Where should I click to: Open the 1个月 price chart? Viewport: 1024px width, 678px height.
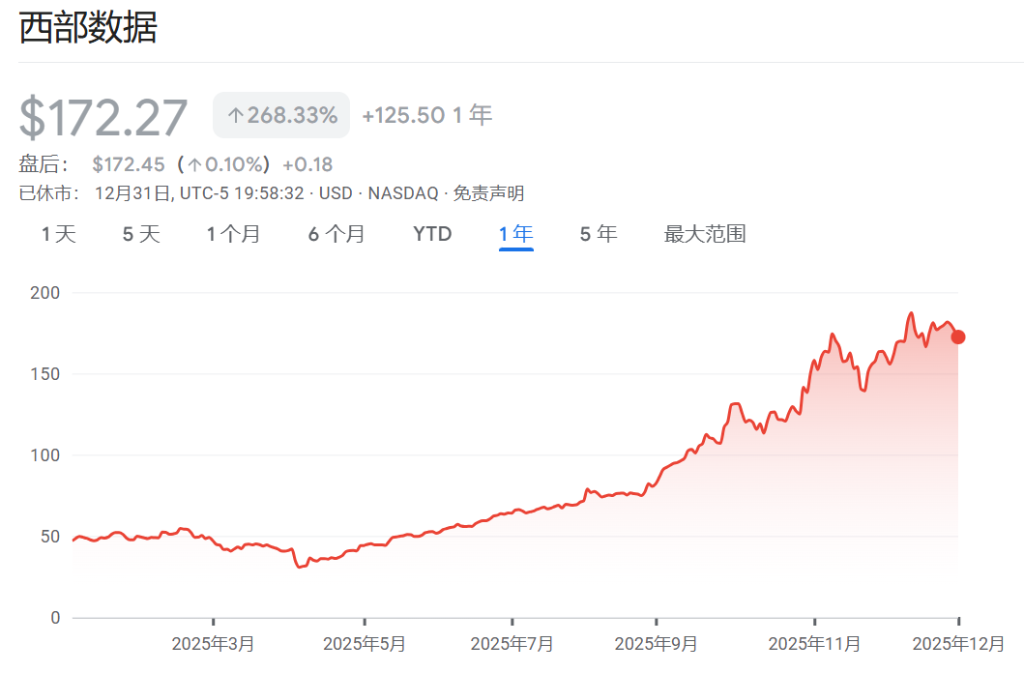click(234, 233)
